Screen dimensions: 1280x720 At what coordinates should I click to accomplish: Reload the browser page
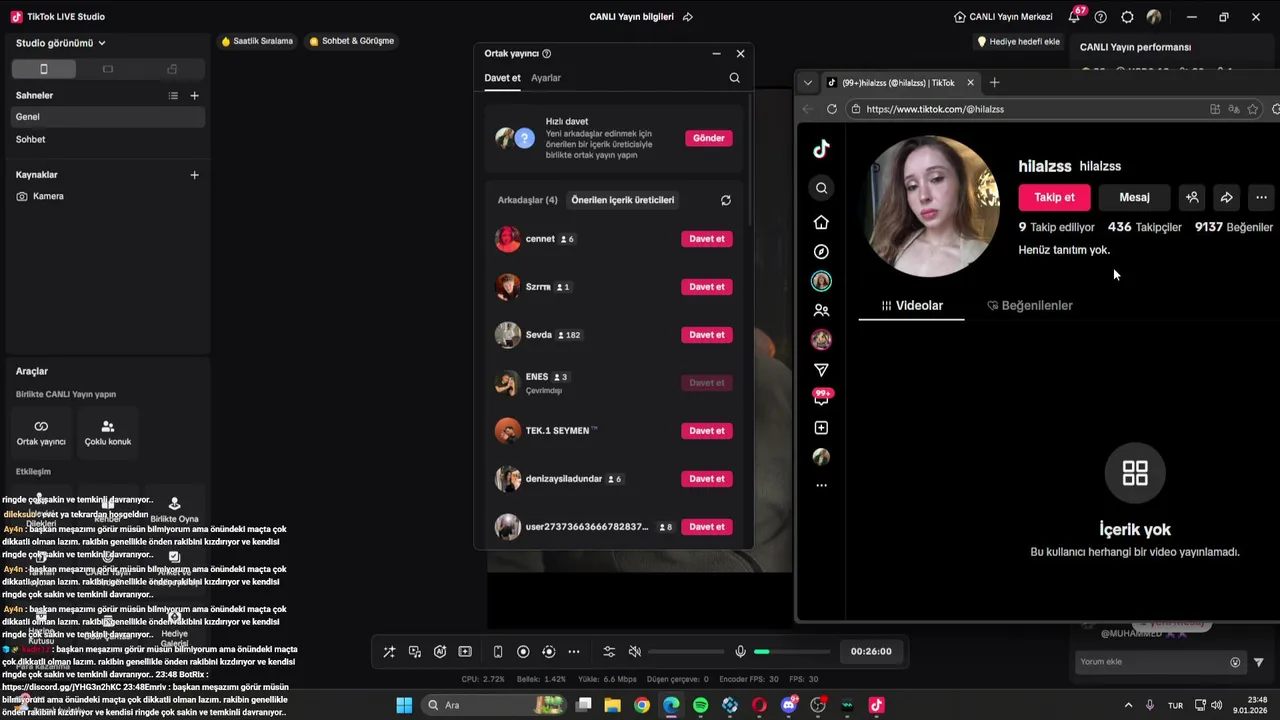tap(832, 109)
